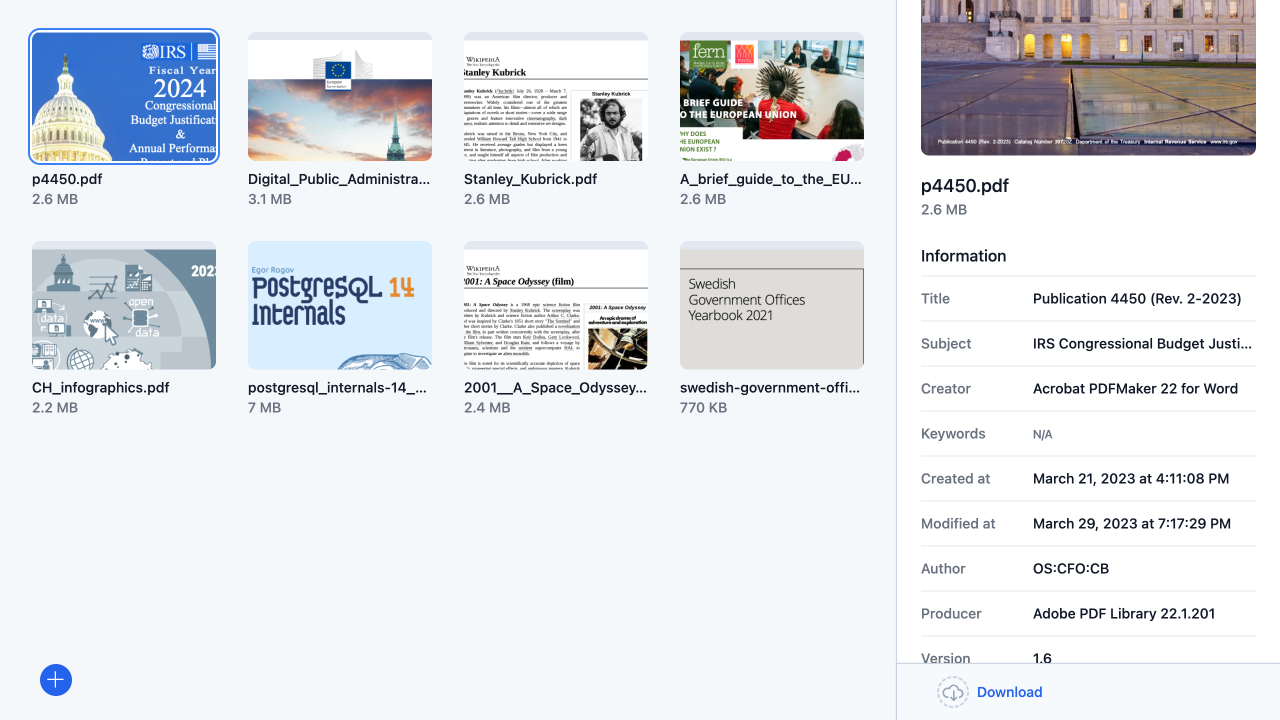Select the Digital_Public_Administra... PDF thumbnail
1280x720 pixels.
pyautogui.click(x=339, y=96)
